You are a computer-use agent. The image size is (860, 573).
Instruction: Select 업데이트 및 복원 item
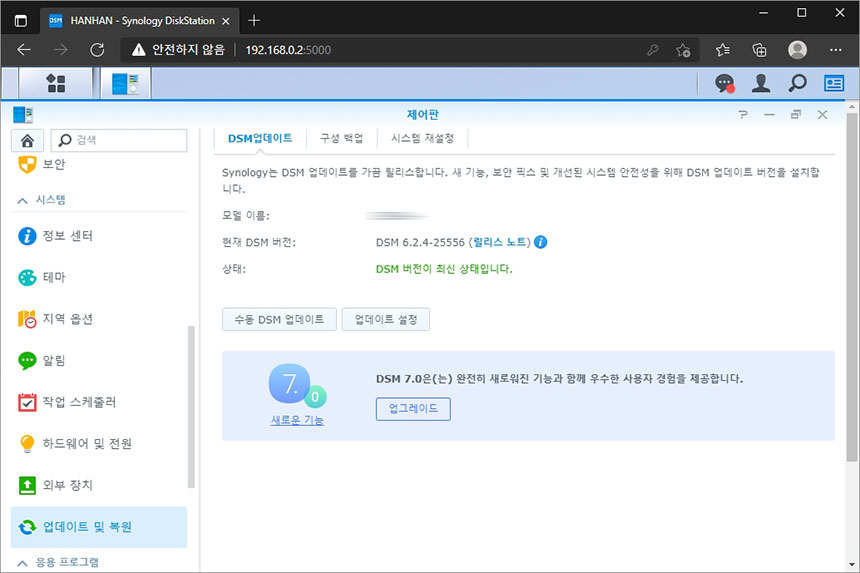[x=99, y=527]
